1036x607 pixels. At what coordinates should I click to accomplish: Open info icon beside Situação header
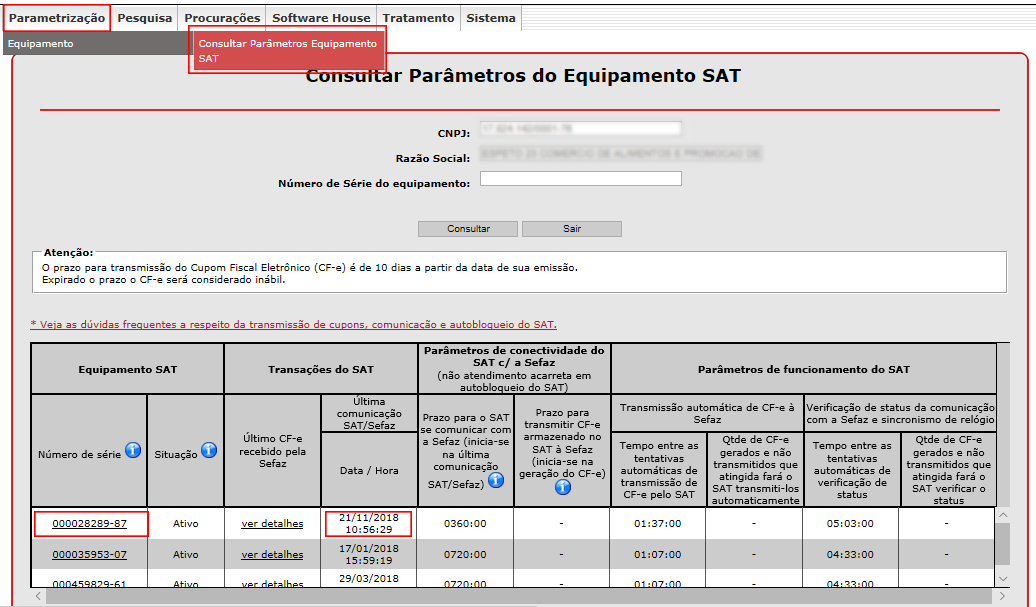[209, 450]
